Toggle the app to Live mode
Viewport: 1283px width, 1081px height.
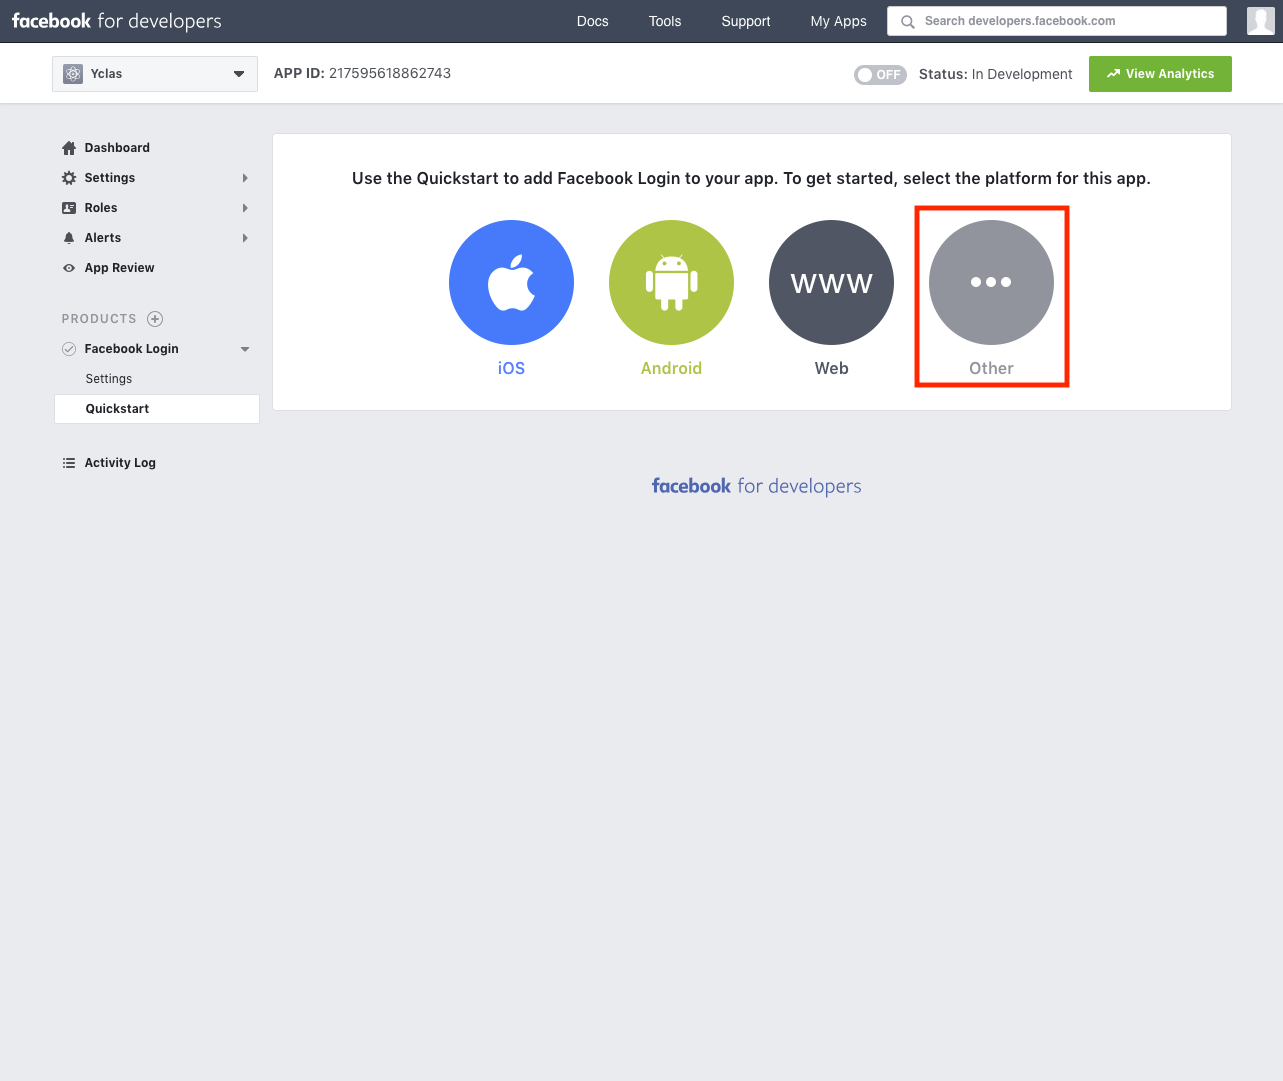pyautogui.click(x=880, y=74)
